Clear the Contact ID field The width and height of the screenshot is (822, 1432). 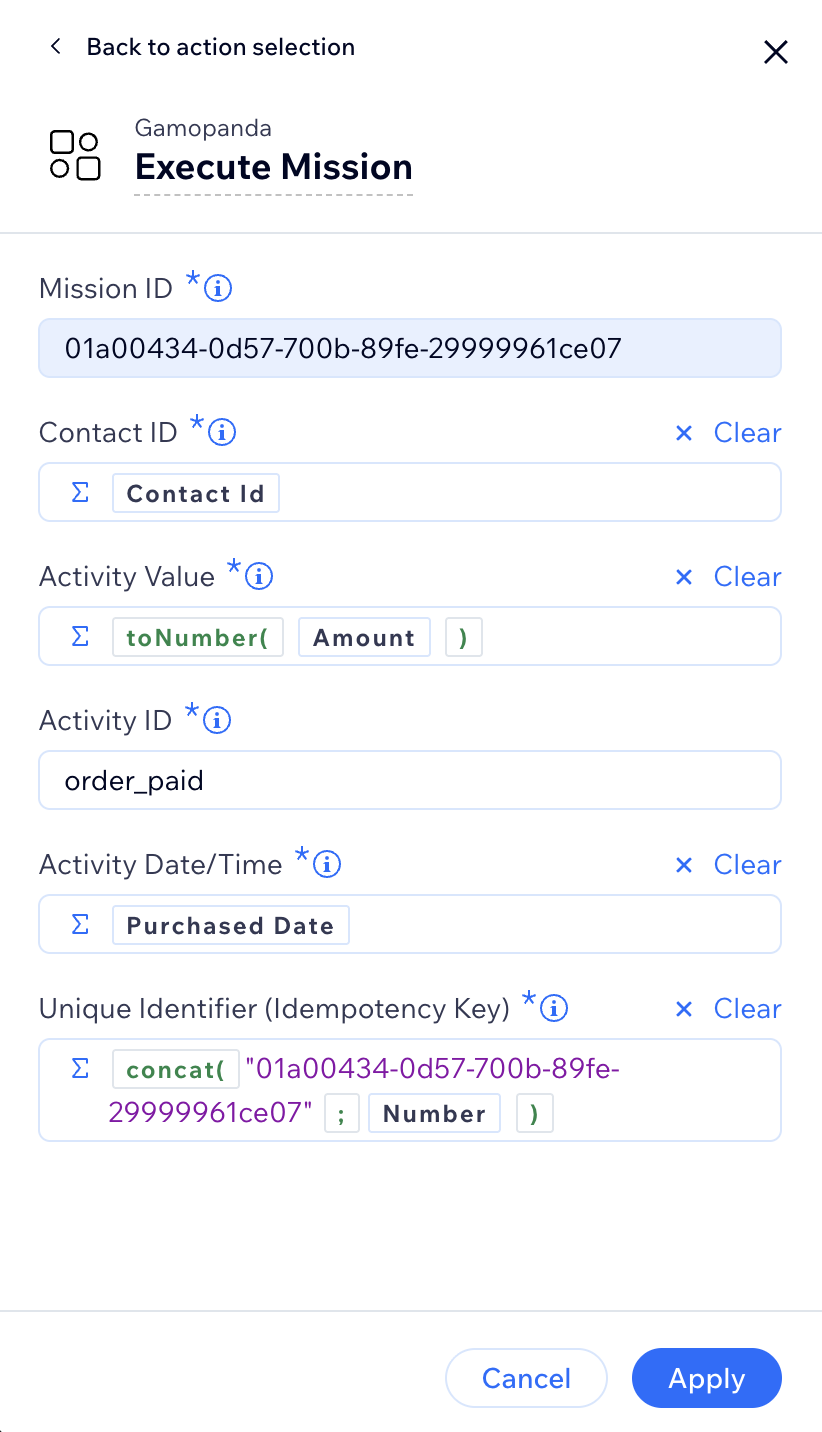728,433
